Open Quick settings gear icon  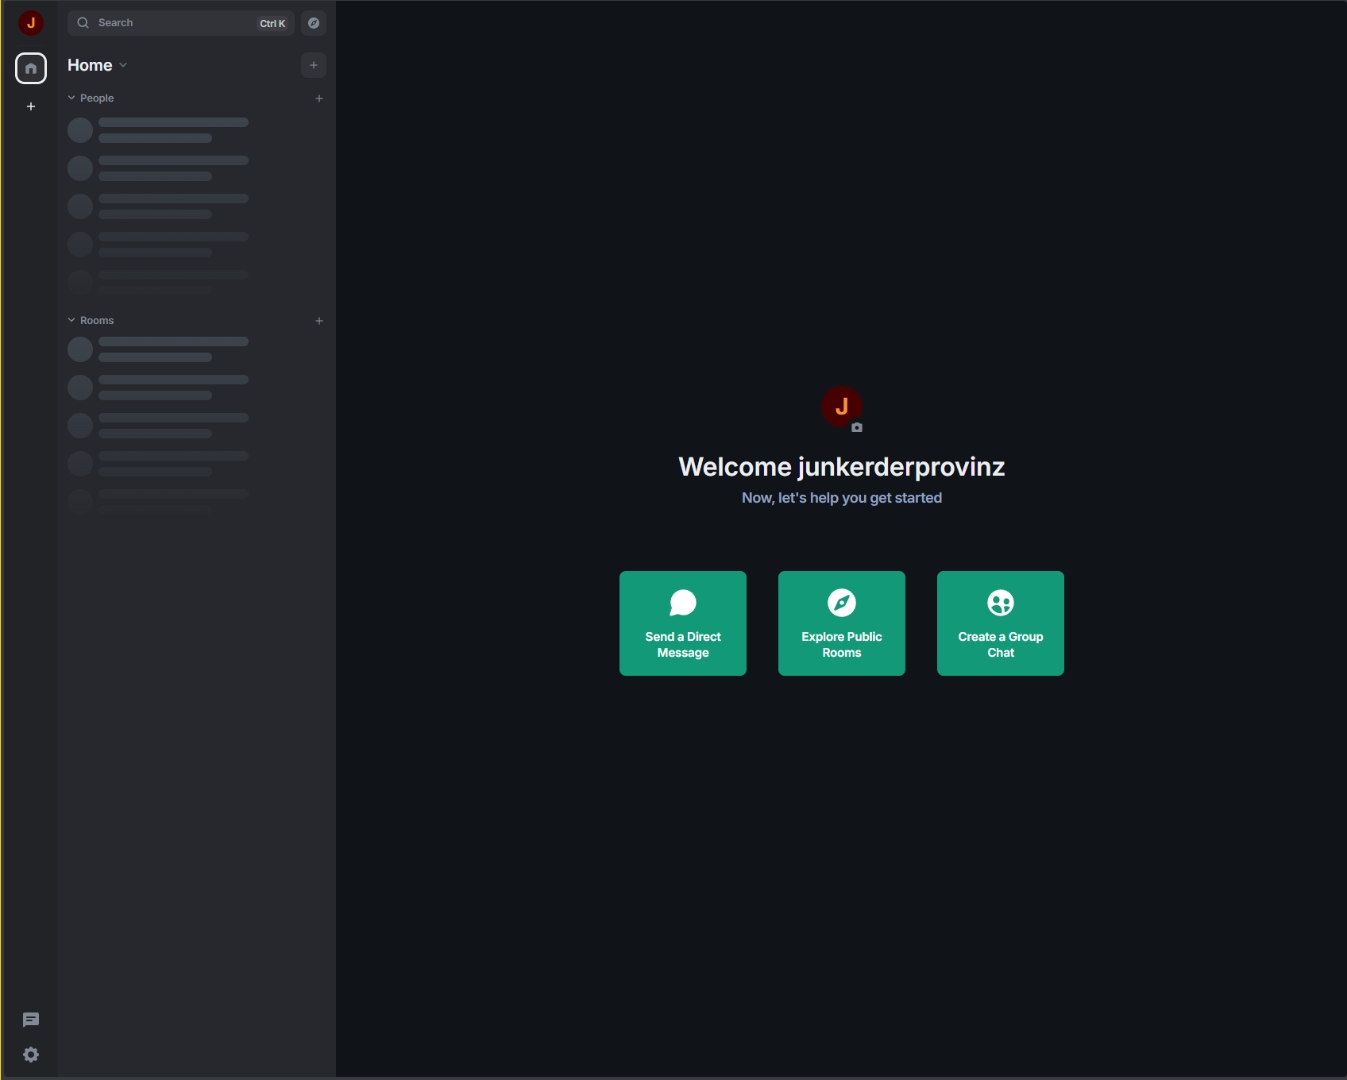[x=31, y=1055]
